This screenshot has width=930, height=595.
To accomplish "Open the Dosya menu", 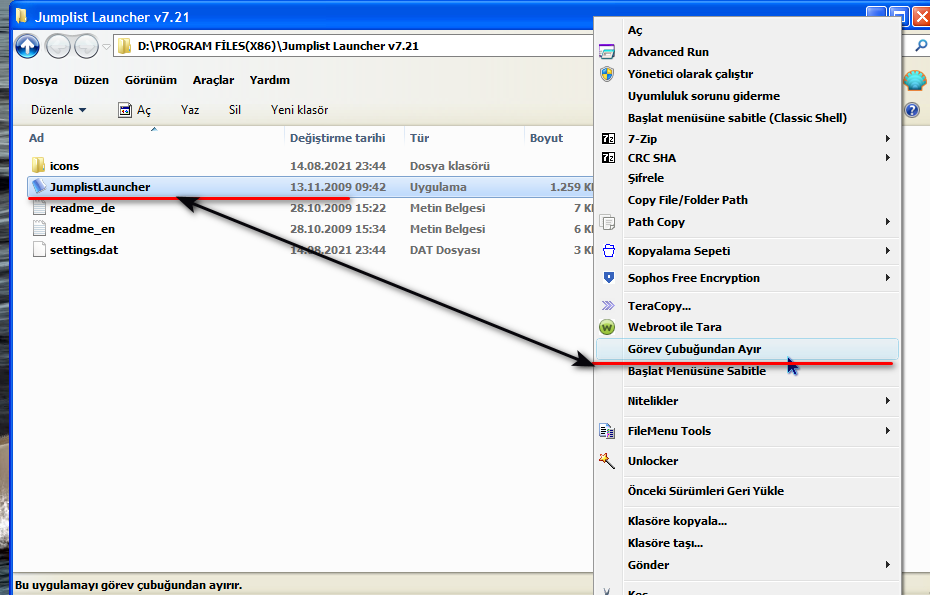I will click(x=40, y=80).
